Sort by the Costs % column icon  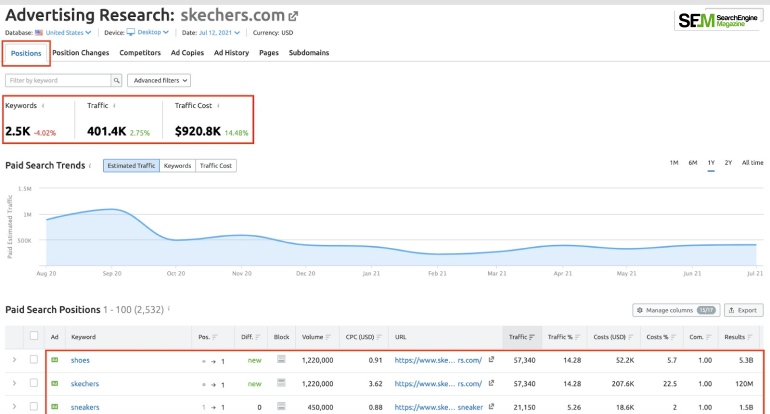click(x=673, y=337)
